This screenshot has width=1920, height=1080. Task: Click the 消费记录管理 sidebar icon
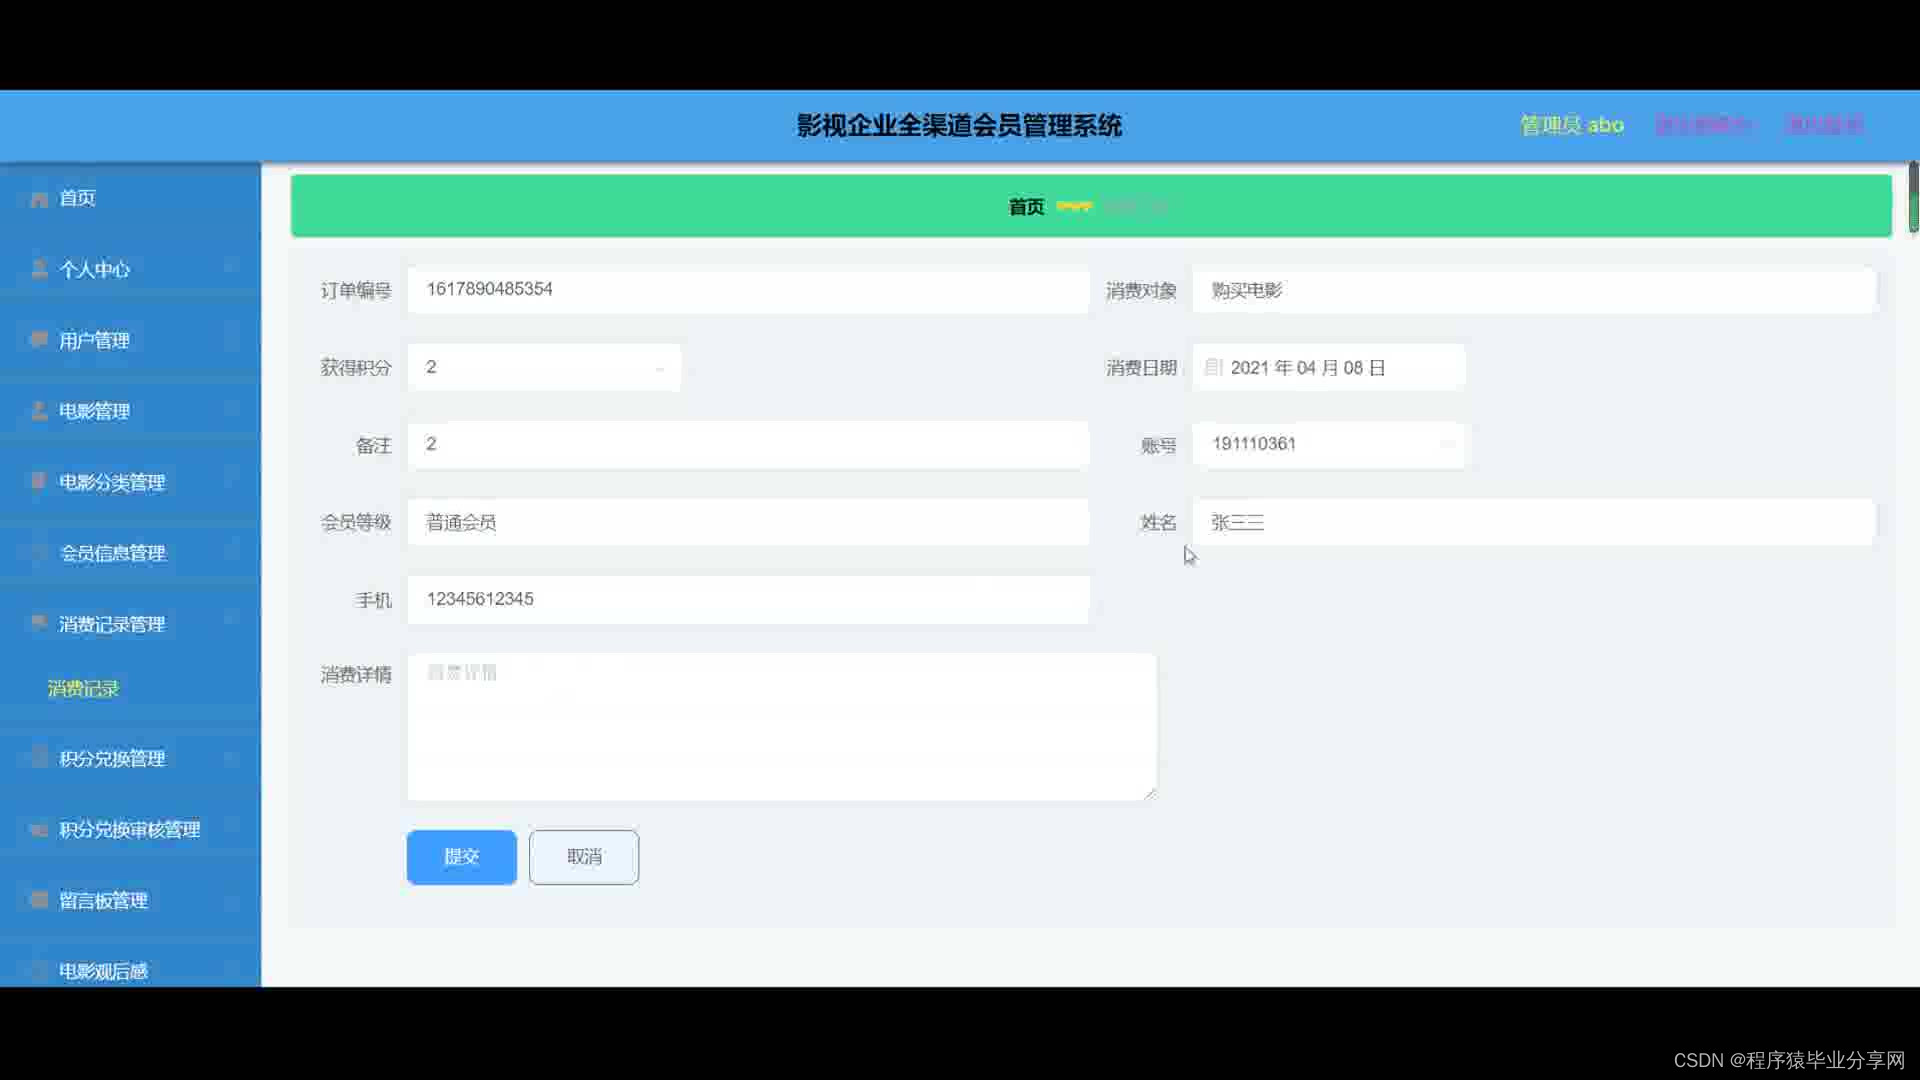pos(39,623)
